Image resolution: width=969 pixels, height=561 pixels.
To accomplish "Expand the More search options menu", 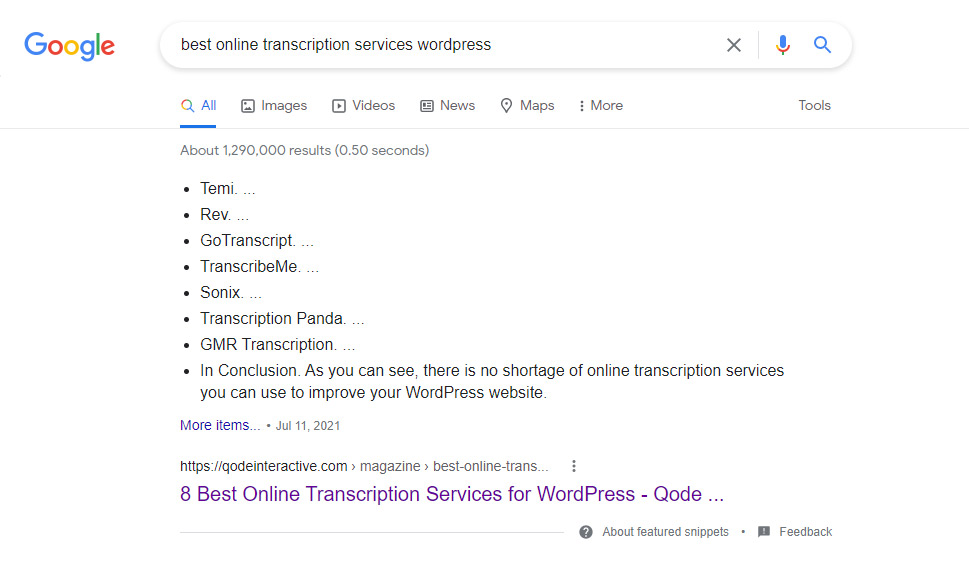I will point(600,105).
